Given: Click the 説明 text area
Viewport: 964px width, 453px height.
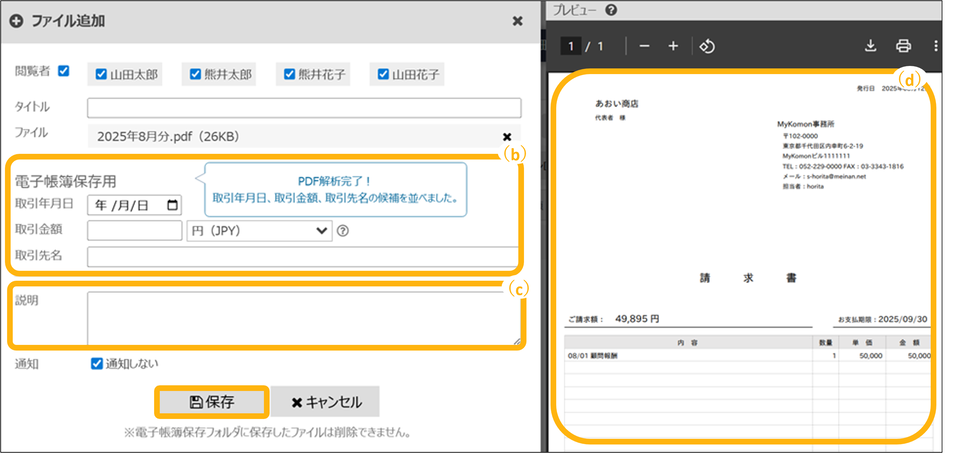Looking at the screenshot, I should click(x=304, y=318).
